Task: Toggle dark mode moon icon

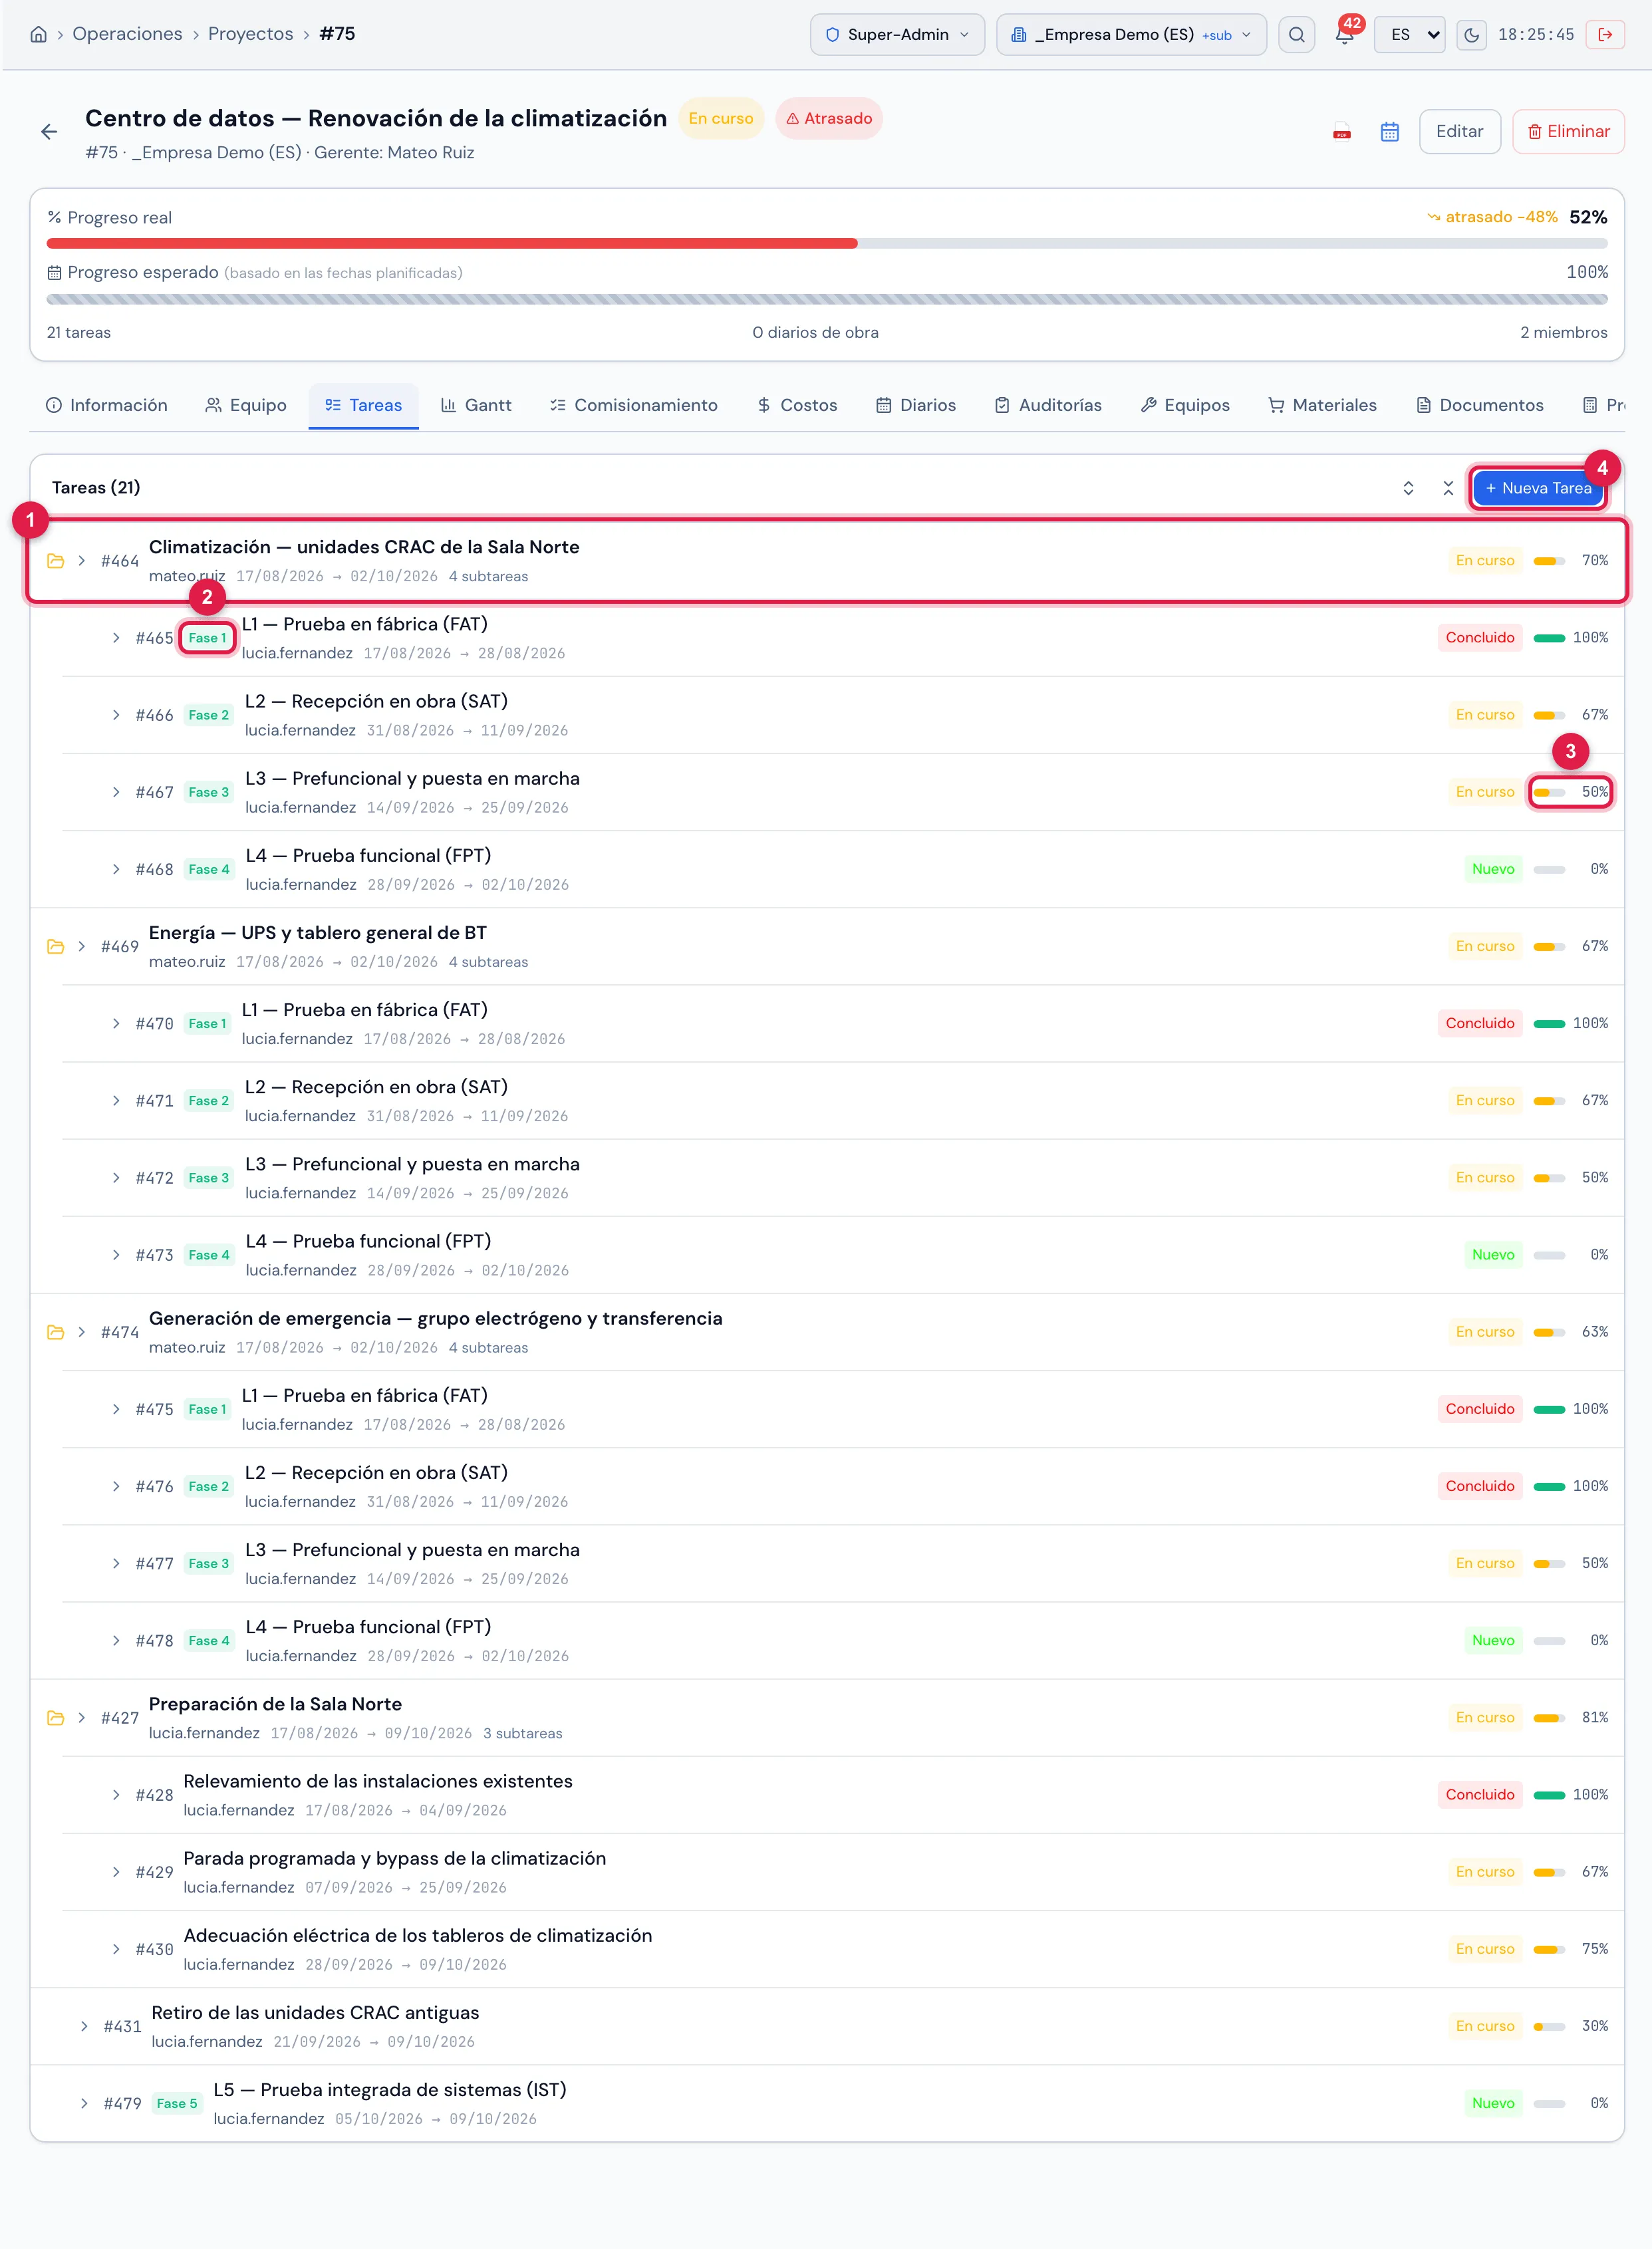Action: [x=1471, y=34]
